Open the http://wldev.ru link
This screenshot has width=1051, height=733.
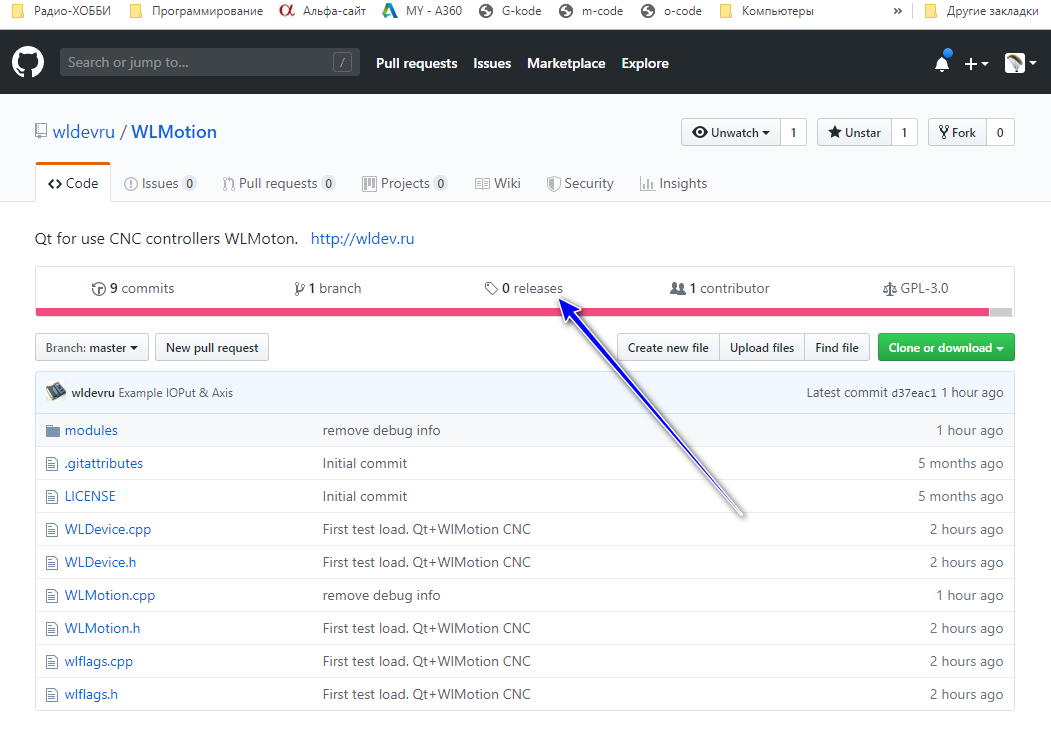tap(363, 239)
